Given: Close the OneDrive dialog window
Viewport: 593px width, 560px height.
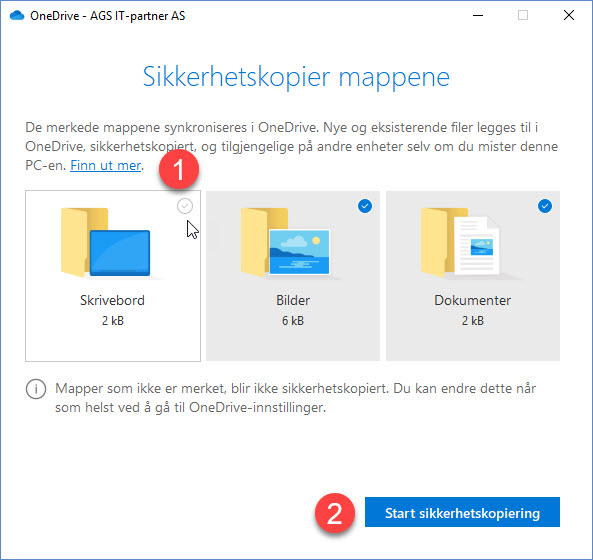Looking at the screenshot, I should pos(569,16).
